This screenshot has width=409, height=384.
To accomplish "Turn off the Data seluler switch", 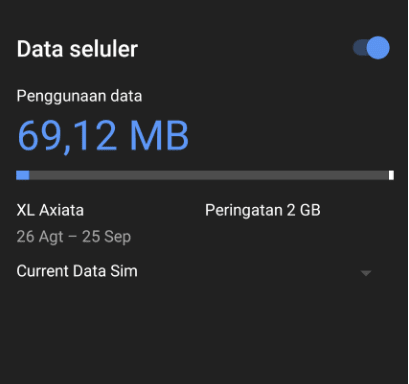I will point(371,48).
